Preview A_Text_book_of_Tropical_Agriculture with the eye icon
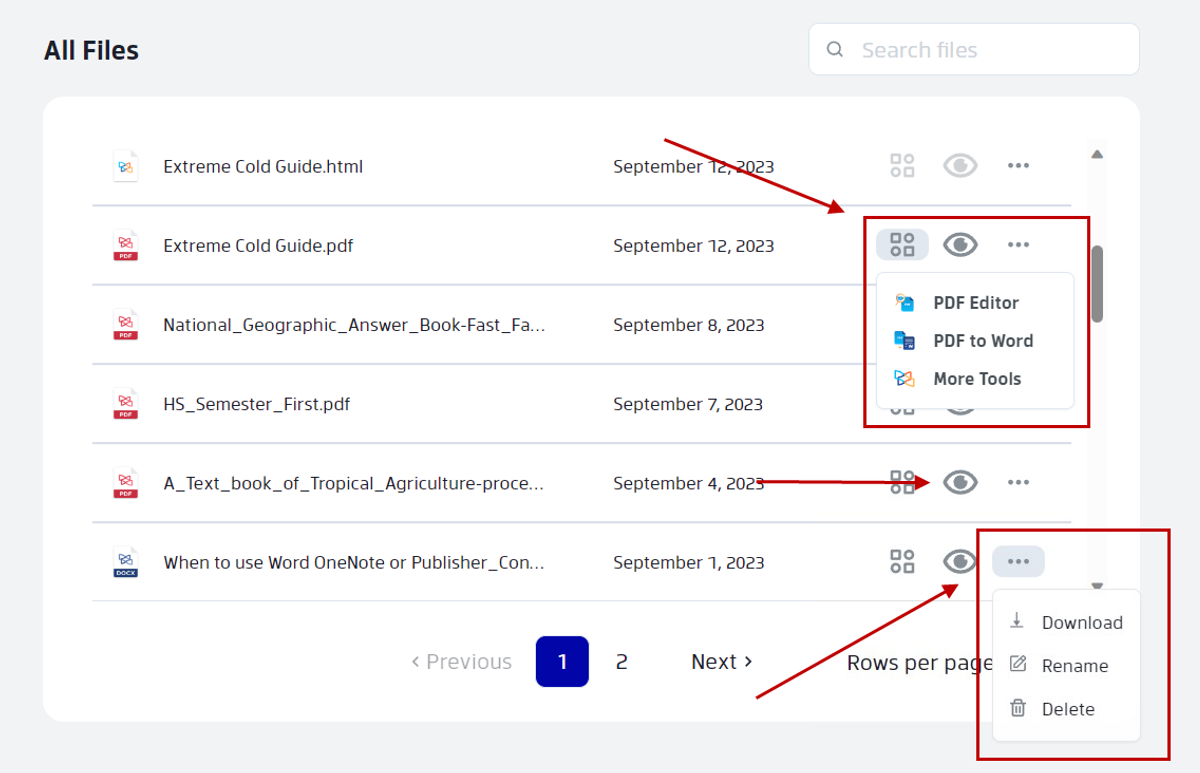 tap(959, 482)
